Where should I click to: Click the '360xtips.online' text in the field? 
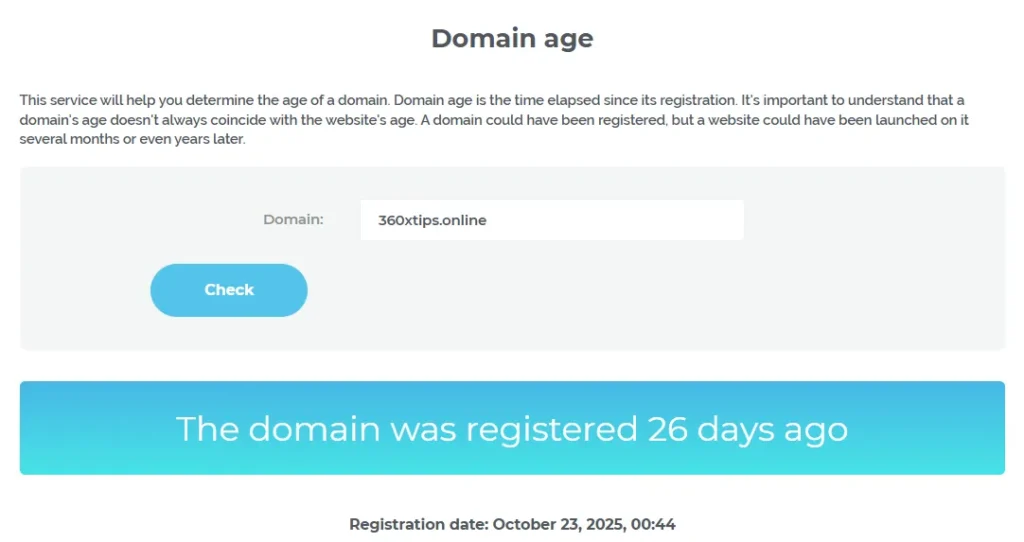point(432,220)
